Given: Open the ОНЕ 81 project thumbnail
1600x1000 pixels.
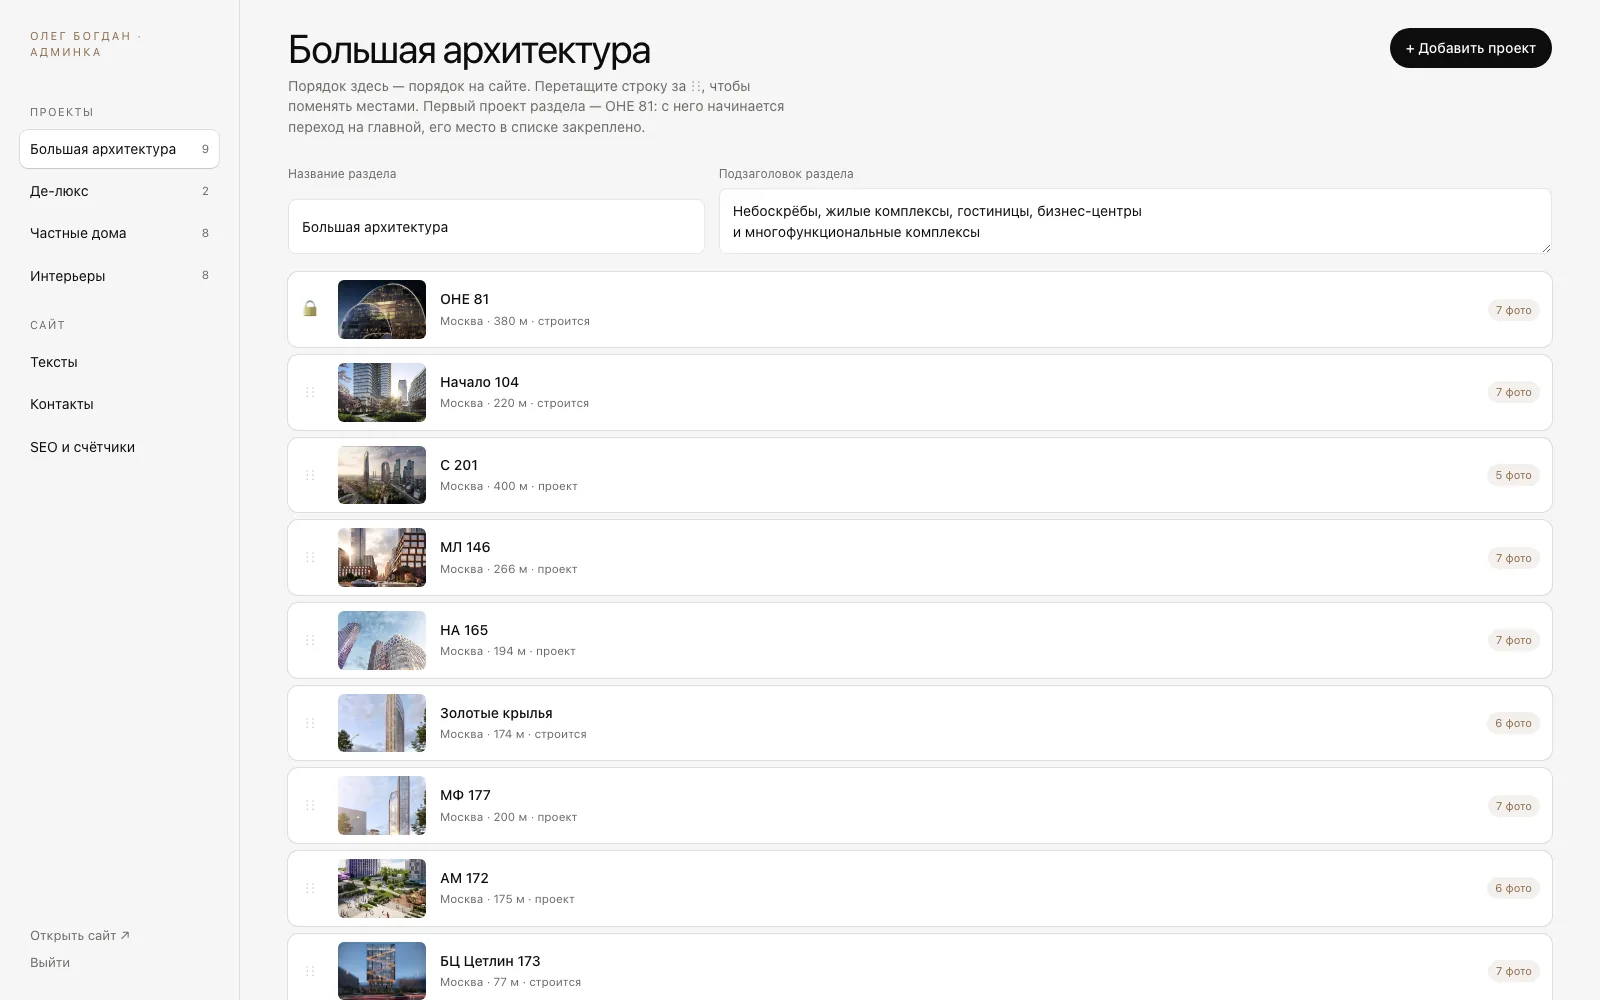Looking at the screenshot, I should [382, 309].
